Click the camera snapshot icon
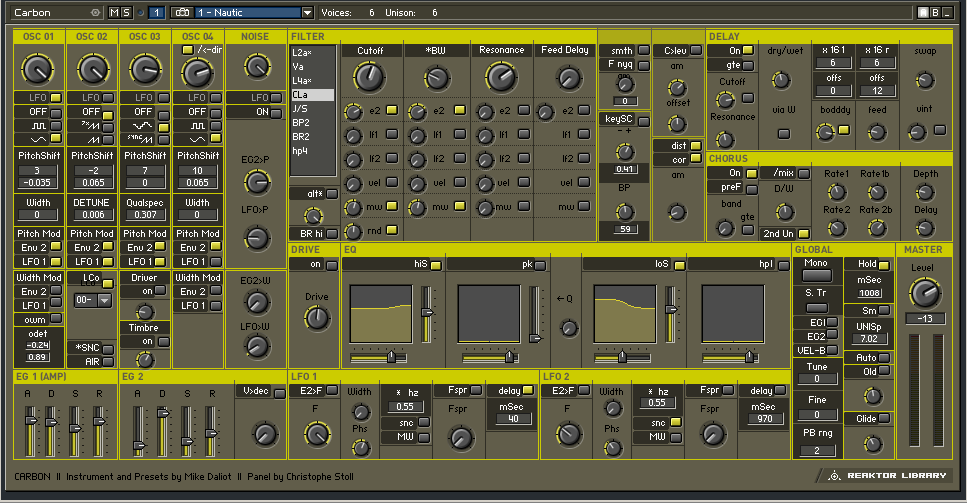 coord(181,12)
